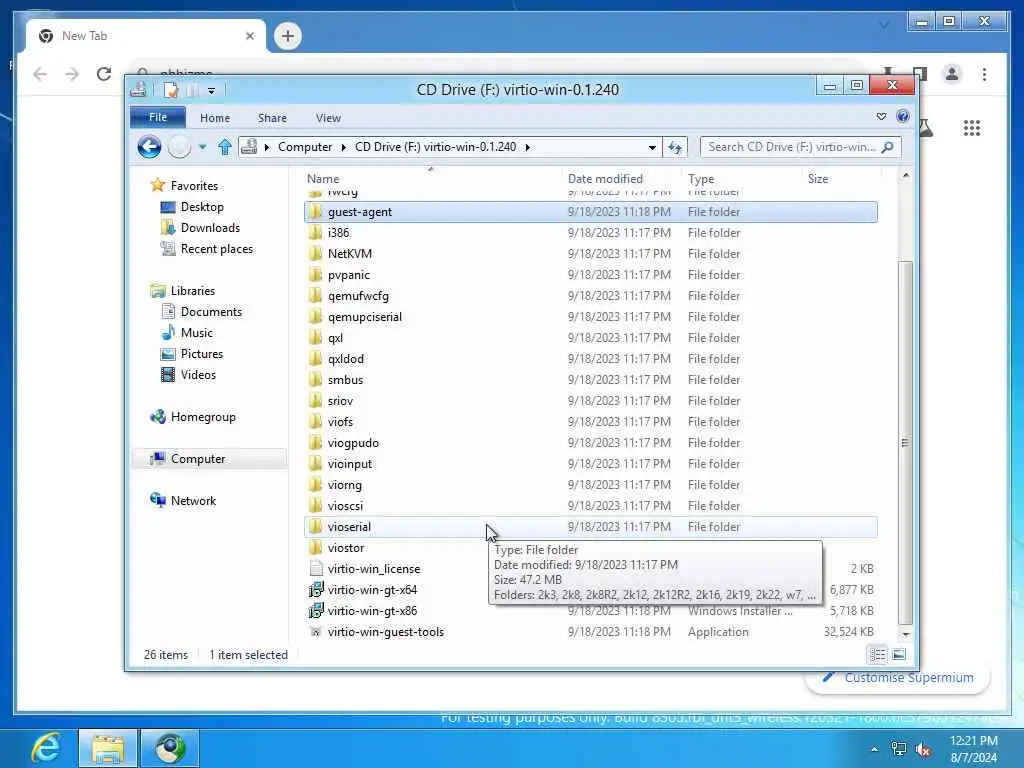Select the New Tab browser tab
This screenshot has height=768, width=1024.
(146, 36)
